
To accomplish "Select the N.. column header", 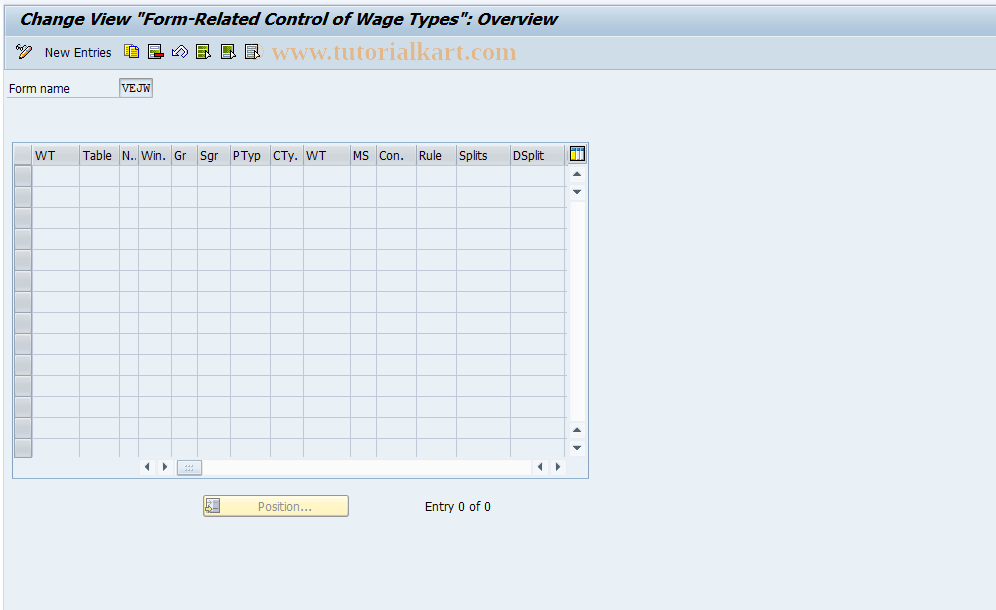I will [x=129, y=156].
